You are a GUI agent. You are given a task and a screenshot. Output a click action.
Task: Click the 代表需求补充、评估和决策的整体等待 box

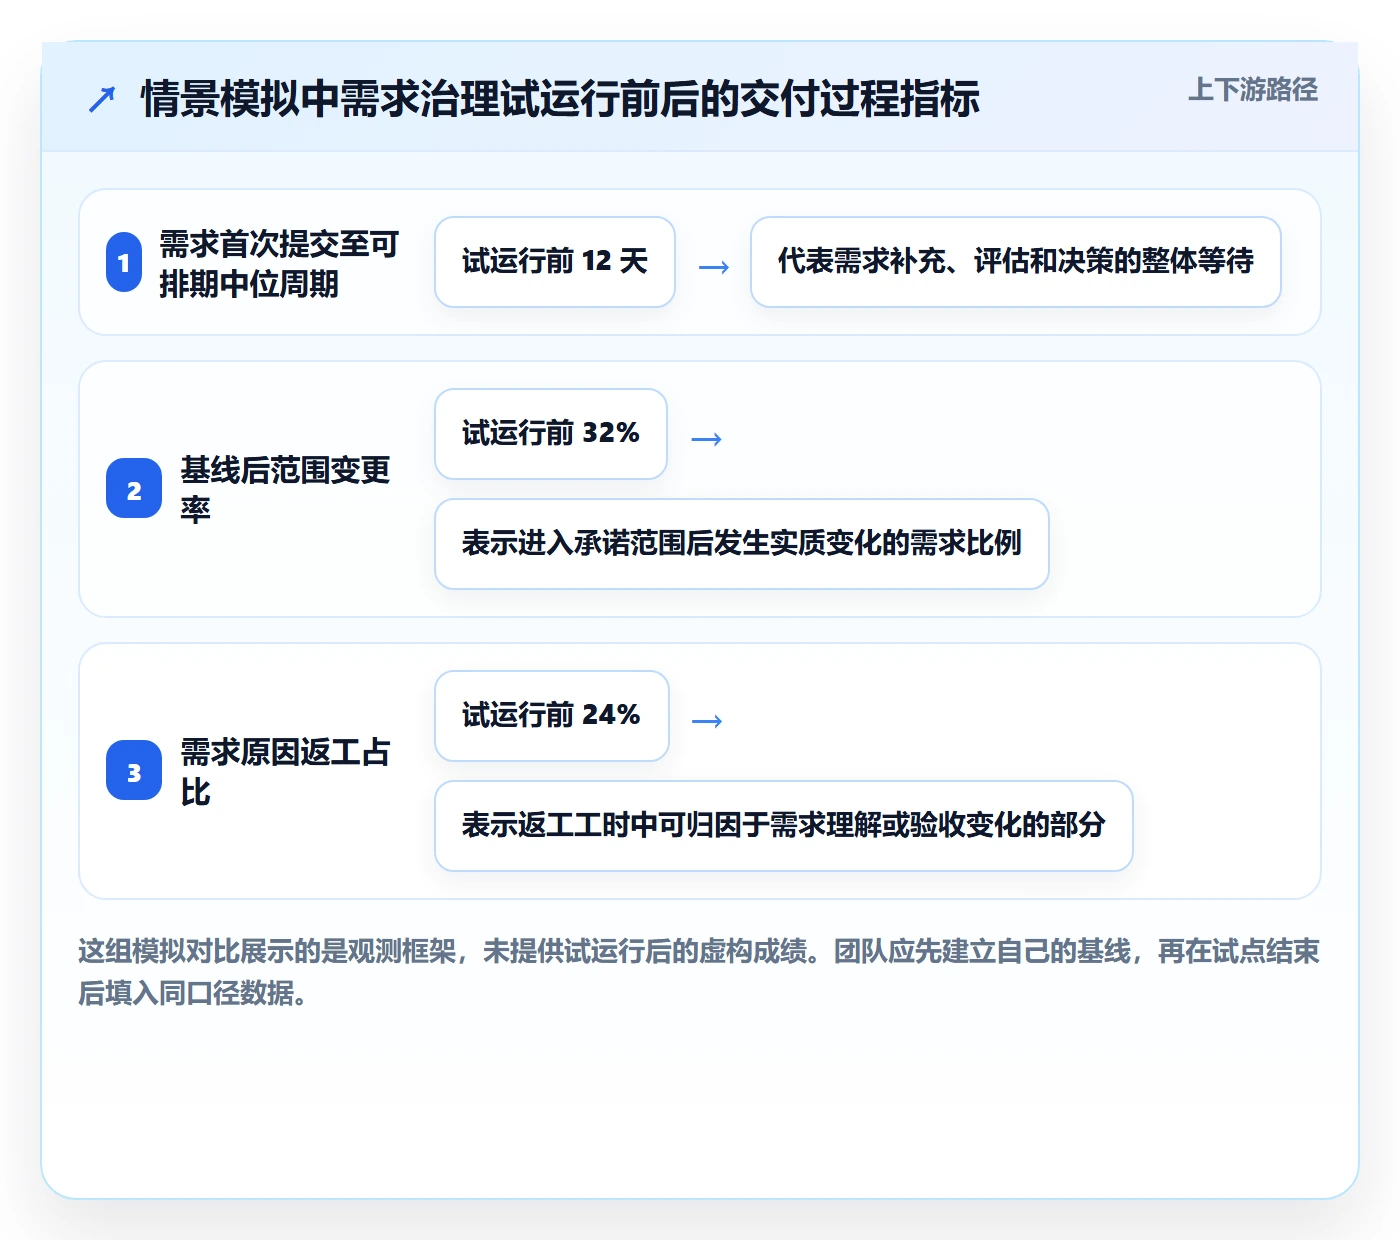point(1016,262)
